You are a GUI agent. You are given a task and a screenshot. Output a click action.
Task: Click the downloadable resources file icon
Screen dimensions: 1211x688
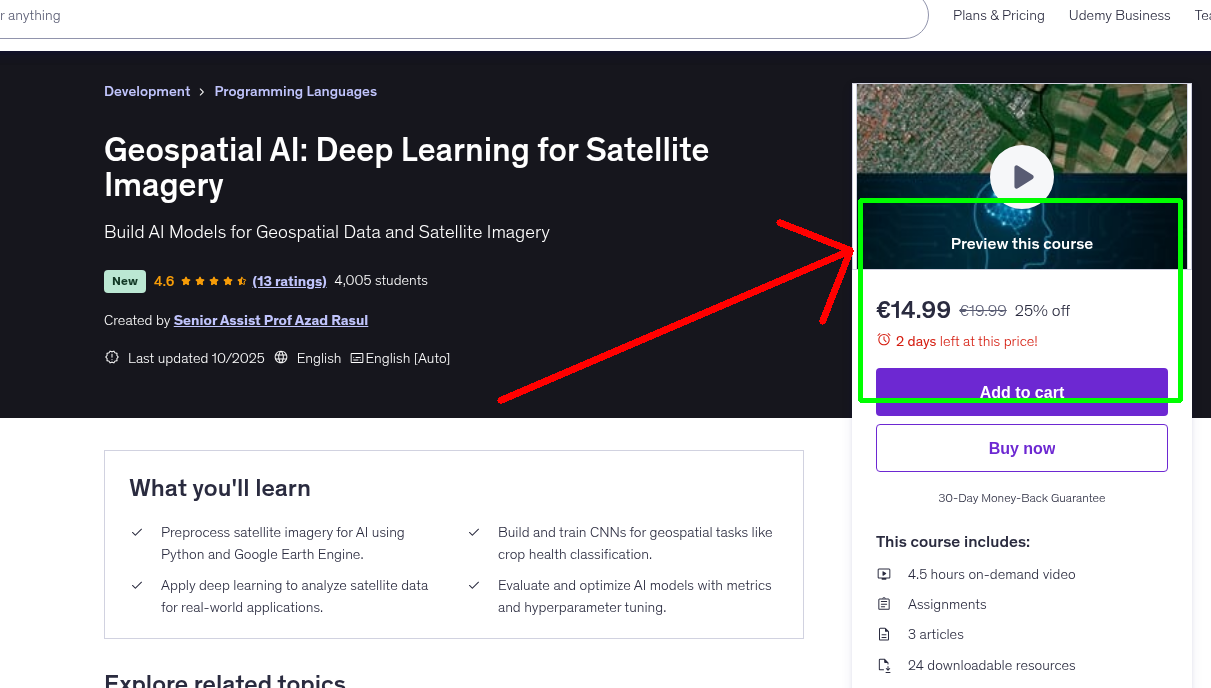click(x=884, y=665)
